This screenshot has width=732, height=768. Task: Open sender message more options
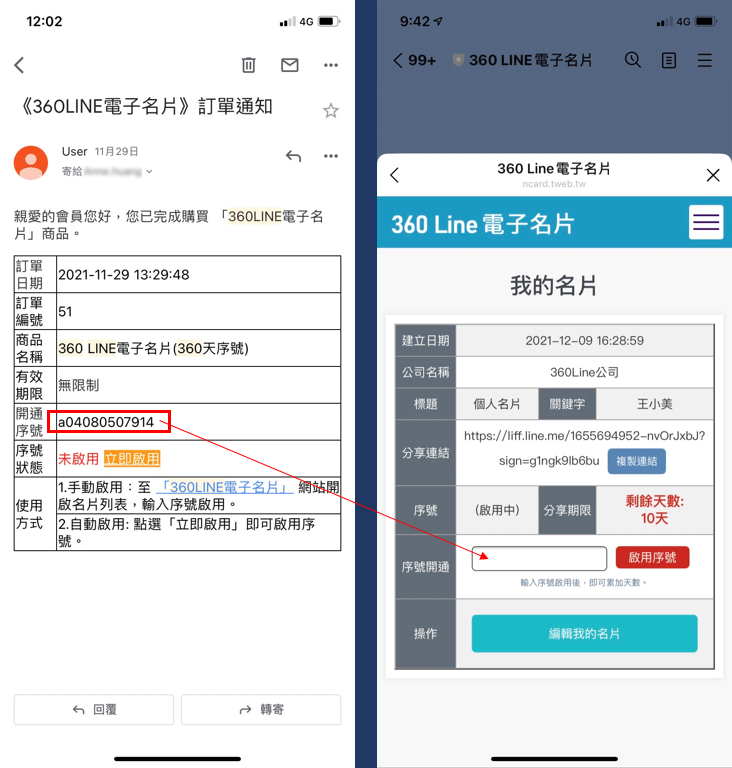(x=331, y=156)
